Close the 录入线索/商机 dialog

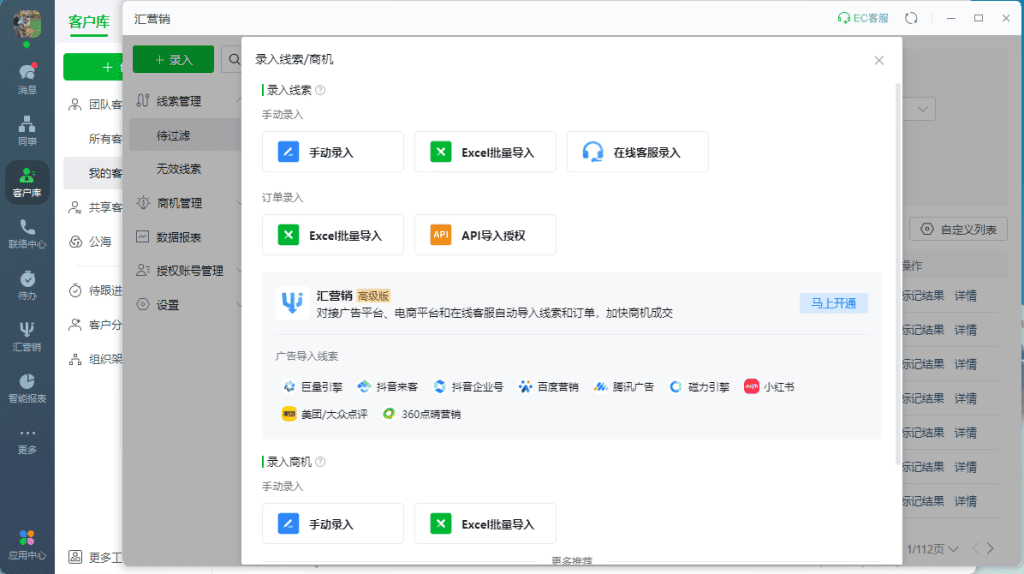pos(879,60)
